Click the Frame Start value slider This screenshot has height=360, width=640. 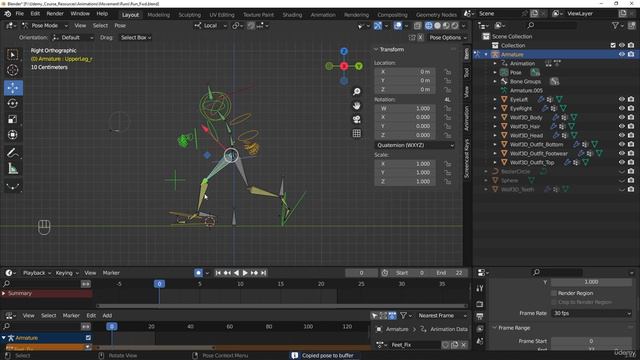[591, 341]
